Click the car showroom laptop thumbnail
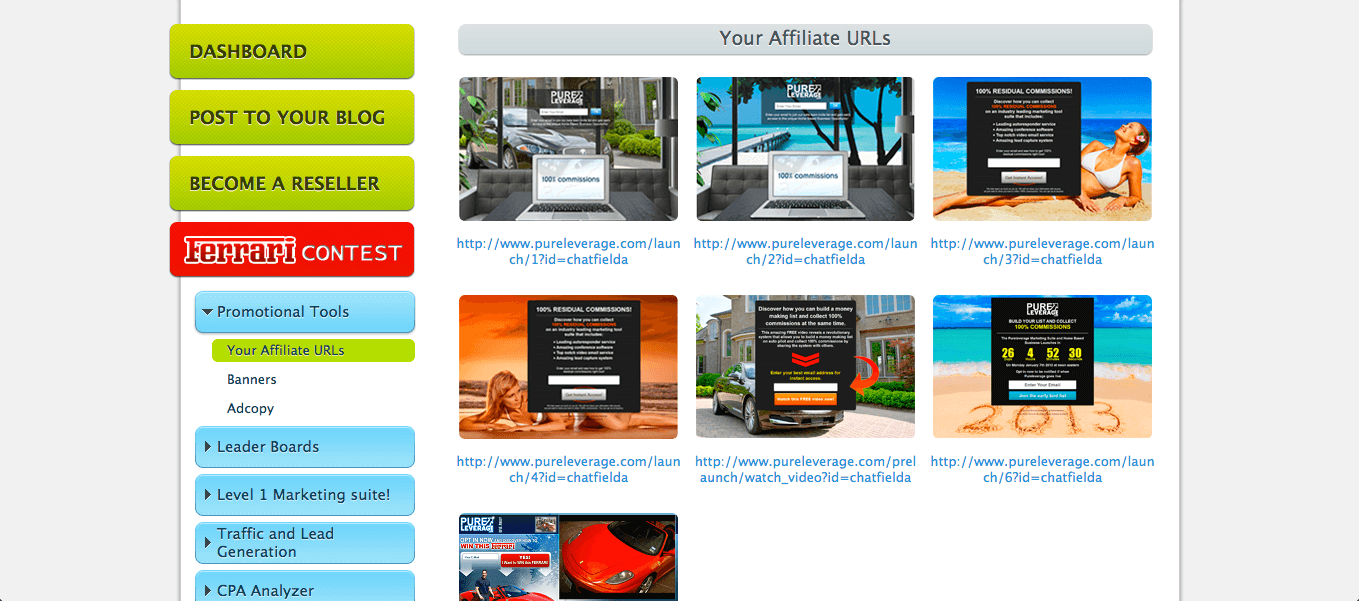 point(568,149)
